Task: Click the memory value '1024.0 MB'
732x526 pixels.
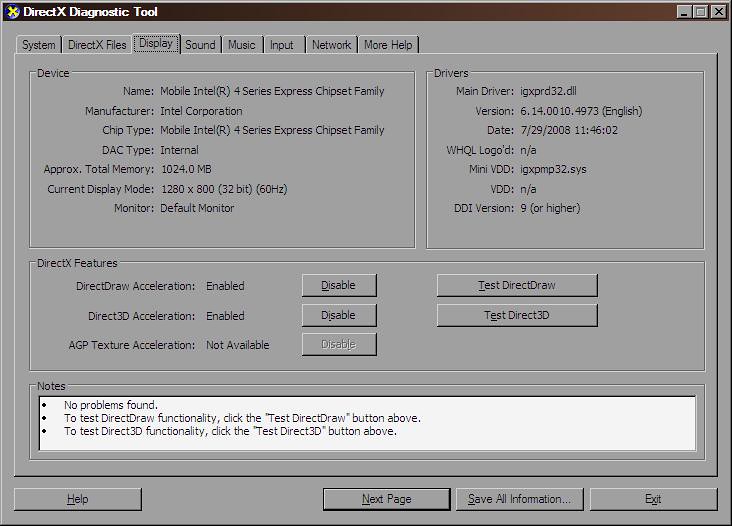Action: click(186, 169)
